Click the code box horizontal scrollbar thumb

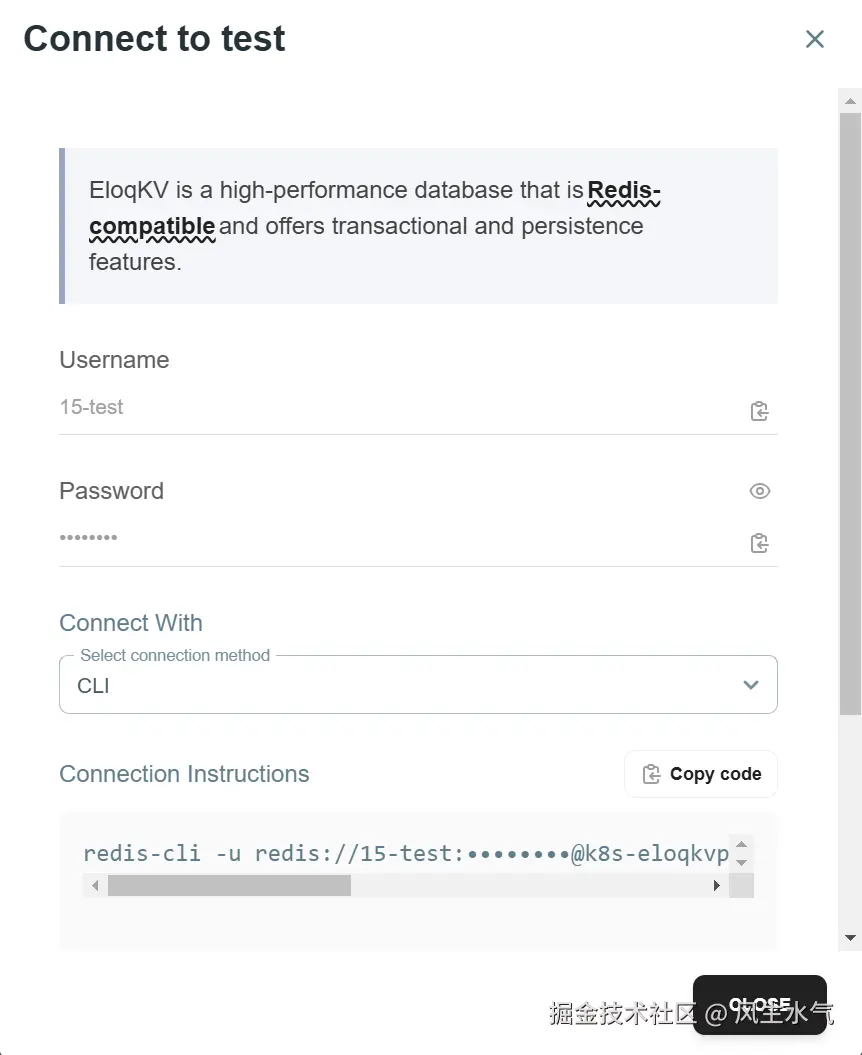(229, 886)
